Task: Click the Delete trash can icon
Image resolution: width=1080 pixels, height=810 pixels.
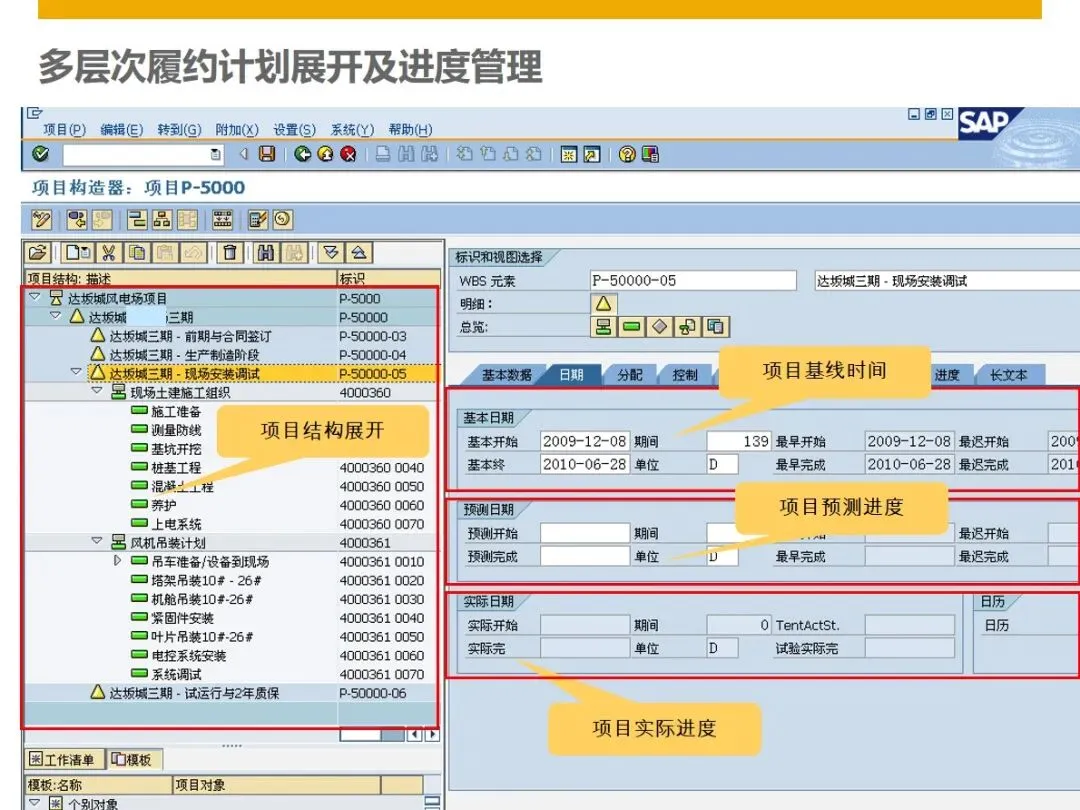Action: (230, 253)
